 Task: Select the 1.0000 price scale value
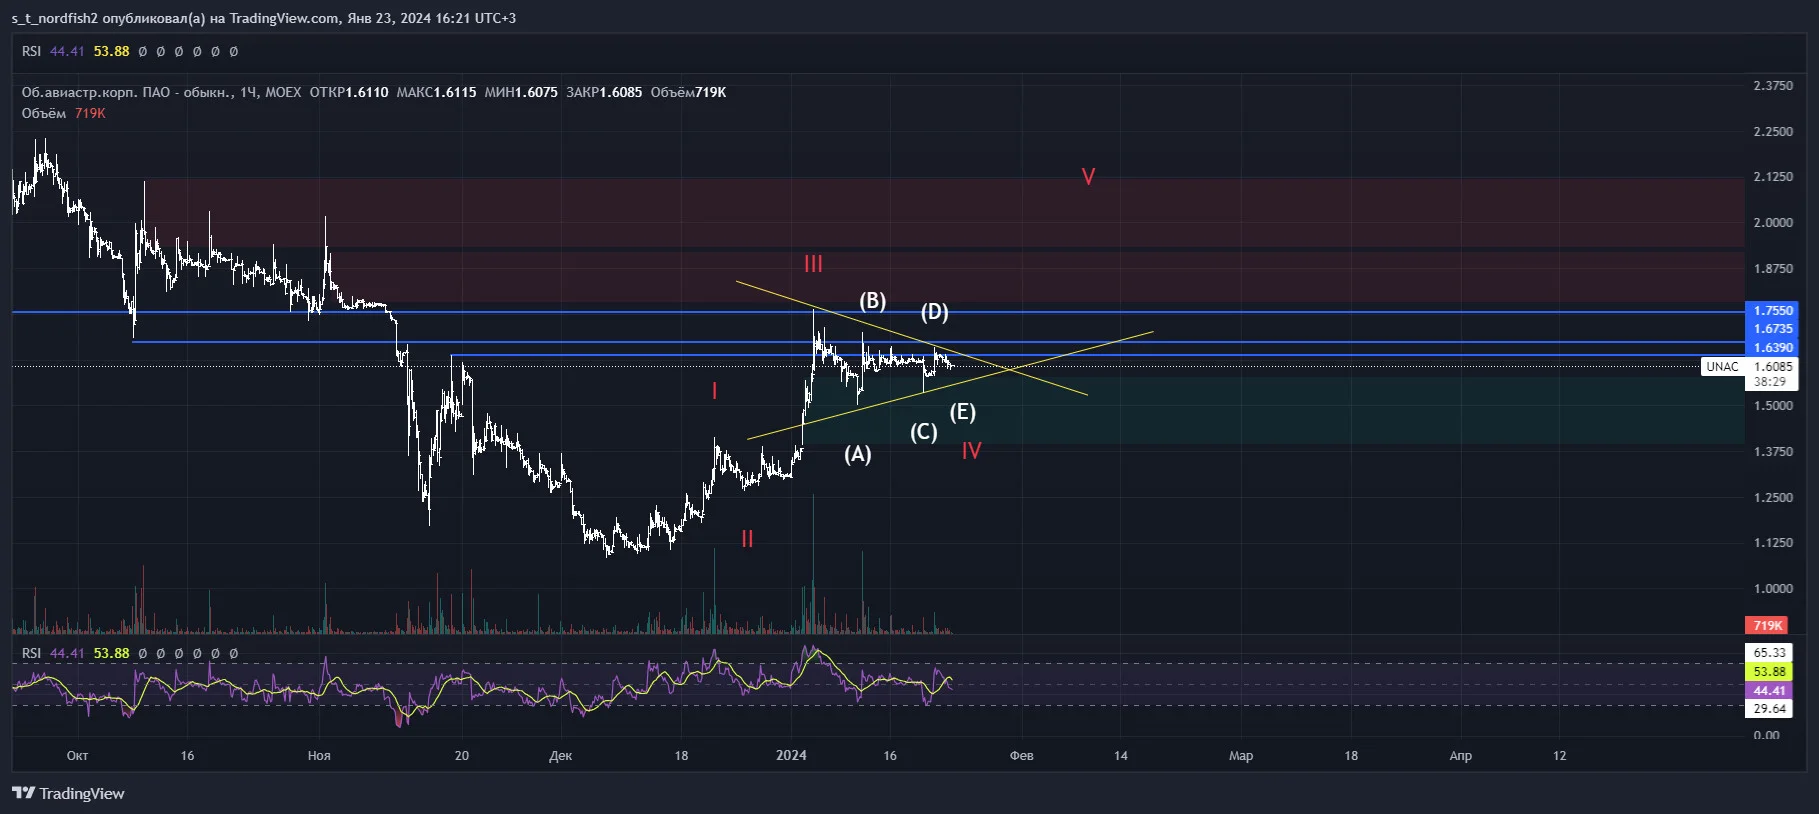[x=1773, y=589]
